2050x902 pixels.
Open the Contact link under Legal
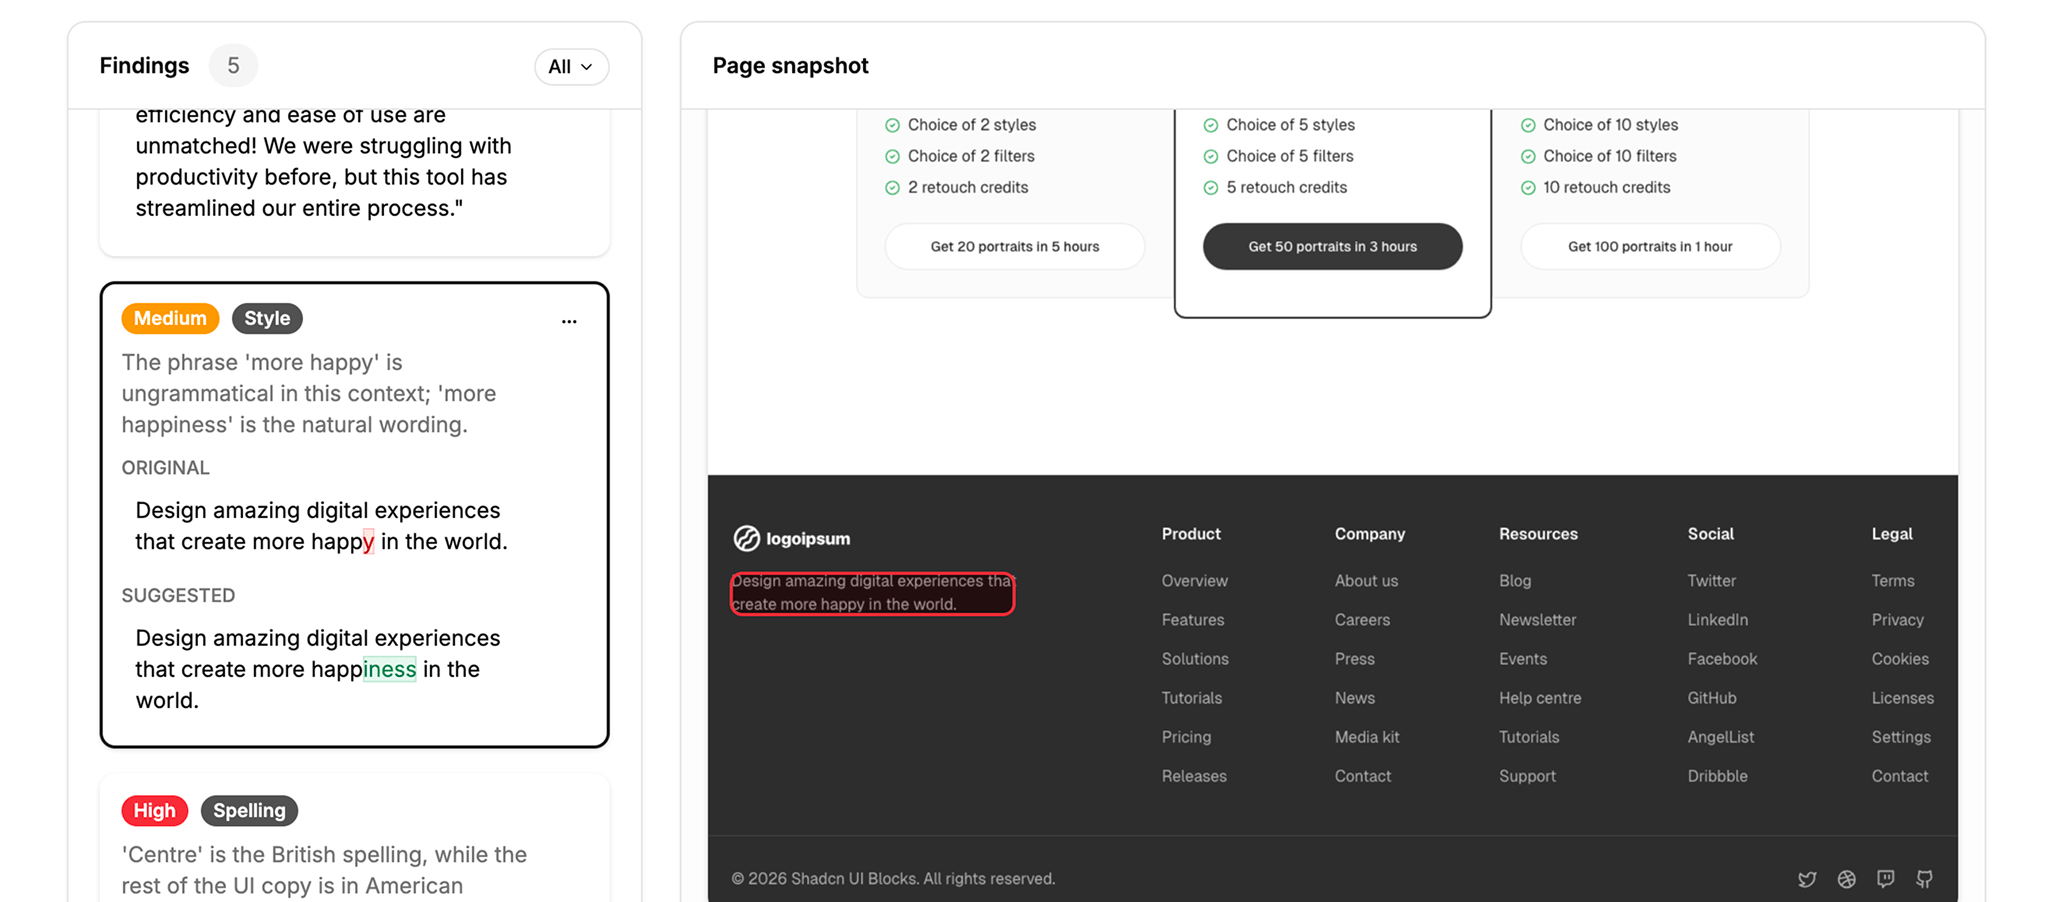tap(1899, 776)
